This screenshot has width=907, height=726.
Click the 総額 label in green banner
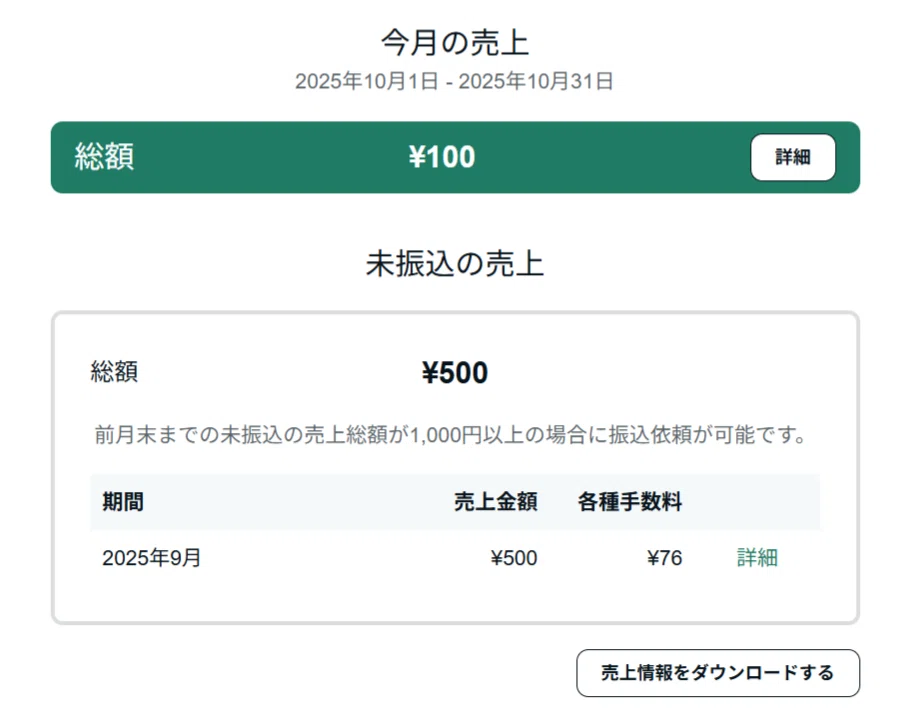pos(104,157)
